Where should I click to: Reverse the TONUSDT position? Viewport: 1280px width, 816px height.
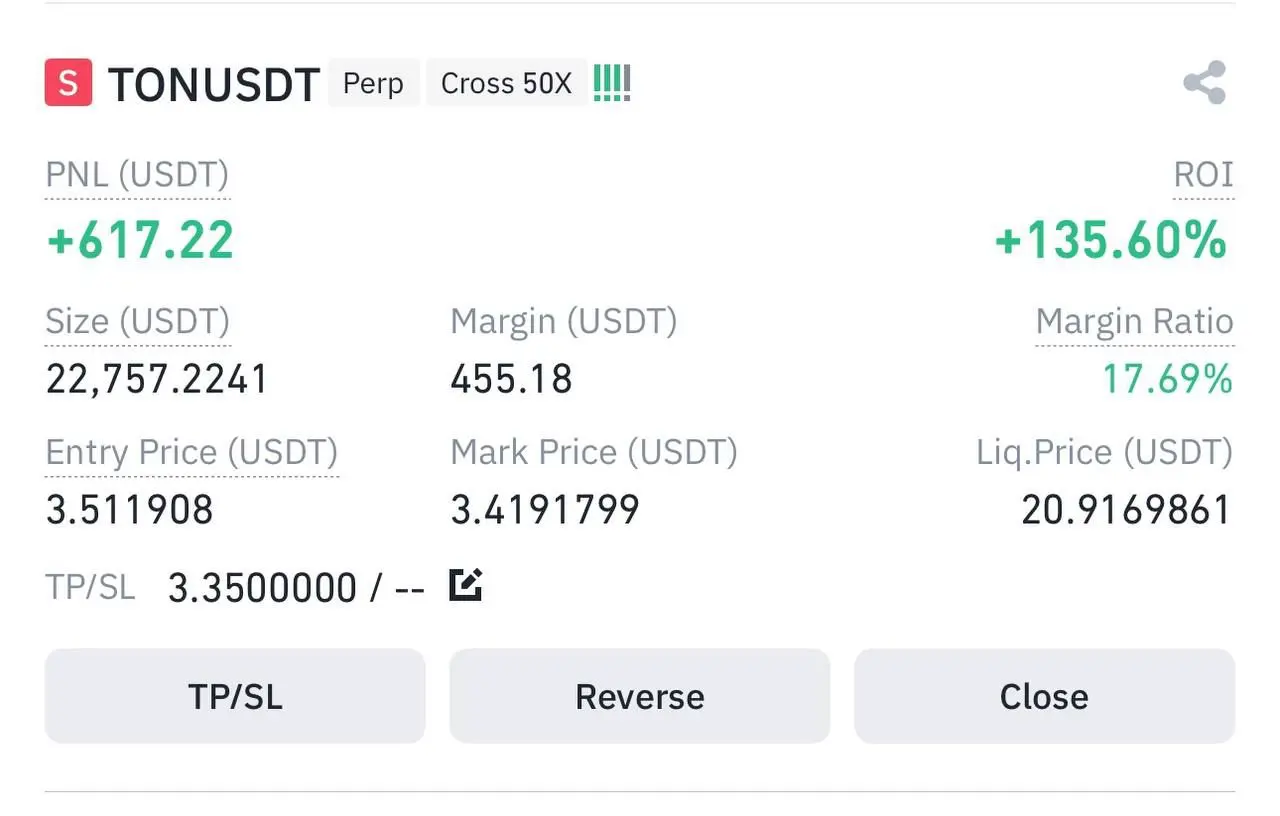(640, 696)
